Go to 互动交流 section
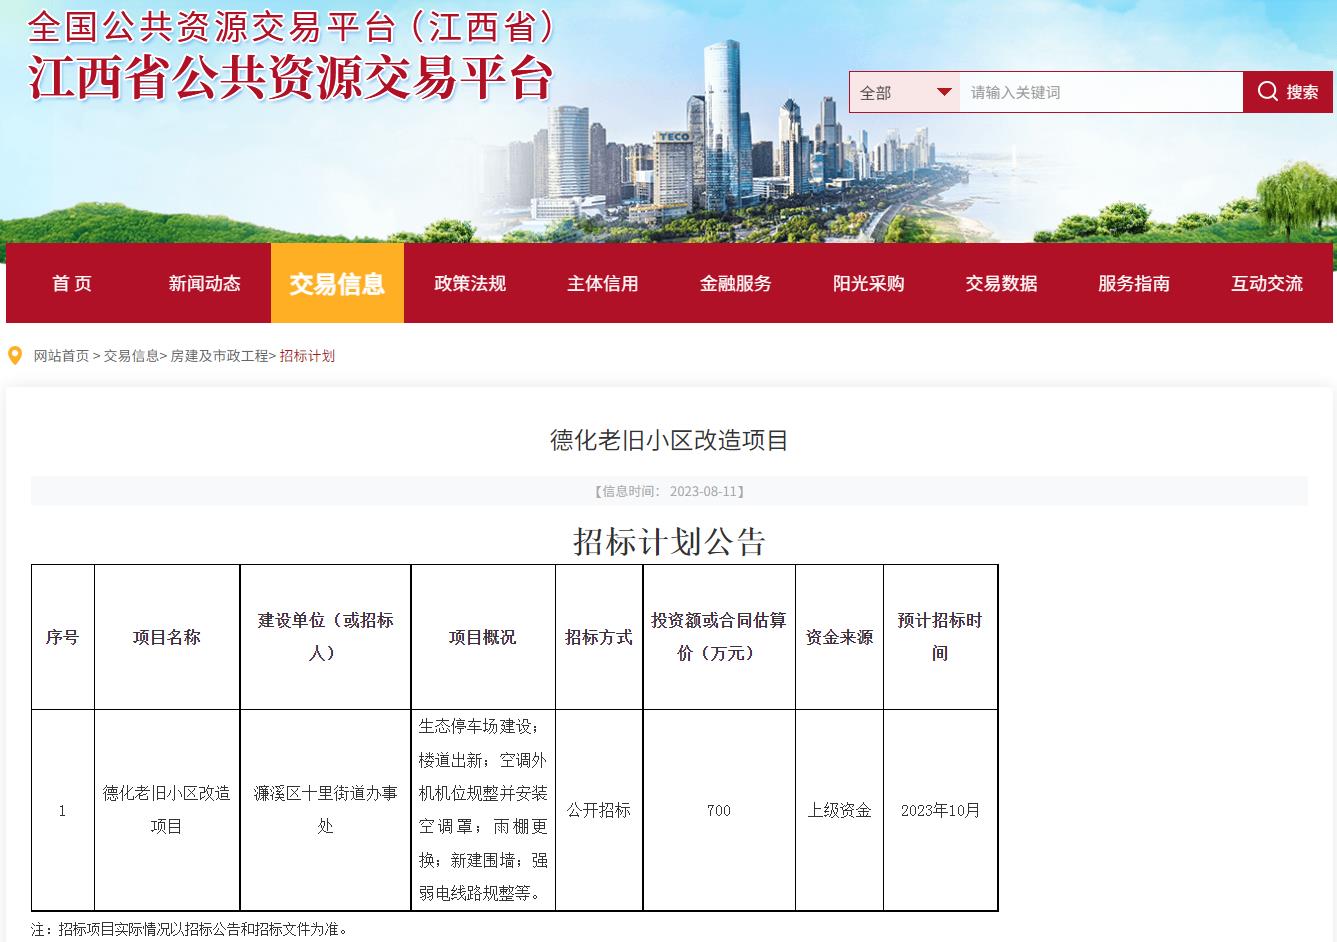Viewport: 1337px width, 942px height. pos(1266,284)
